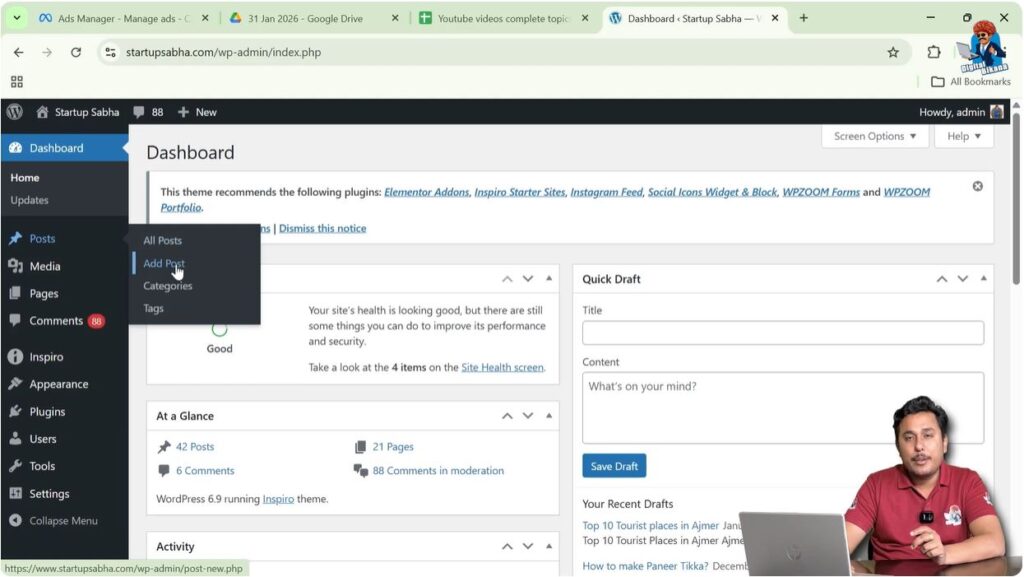Open the Screen Options dropdown
This screenshot has height=577, width=1024.
pos(874,136)
